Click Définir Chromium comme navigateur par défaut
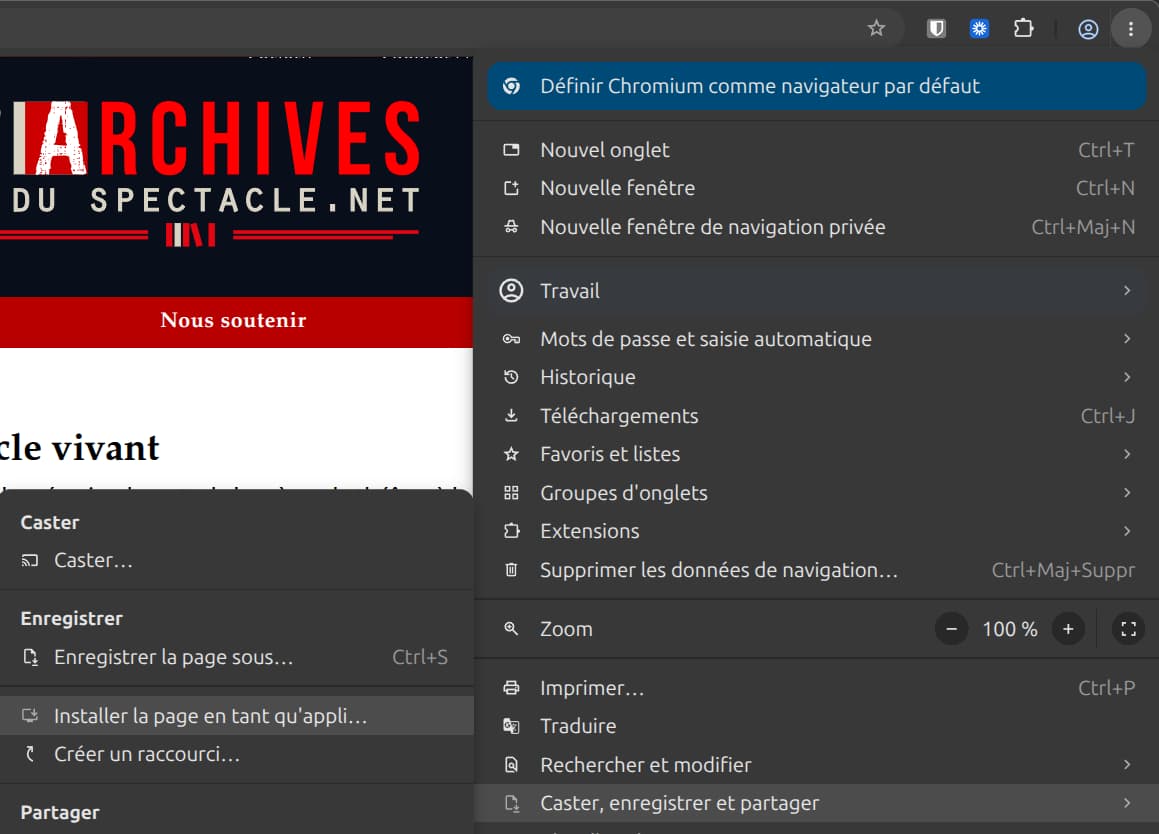 click(817, 86)
